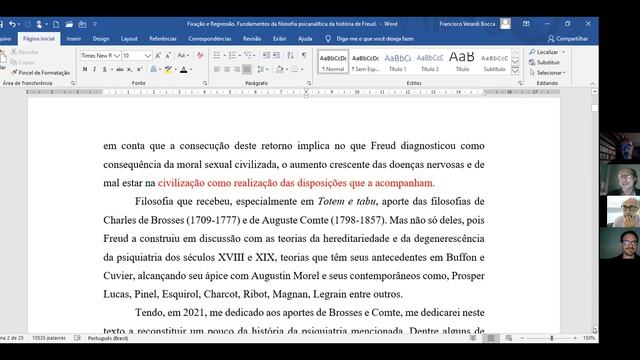Click the text highlight color yellow marker

168,69
